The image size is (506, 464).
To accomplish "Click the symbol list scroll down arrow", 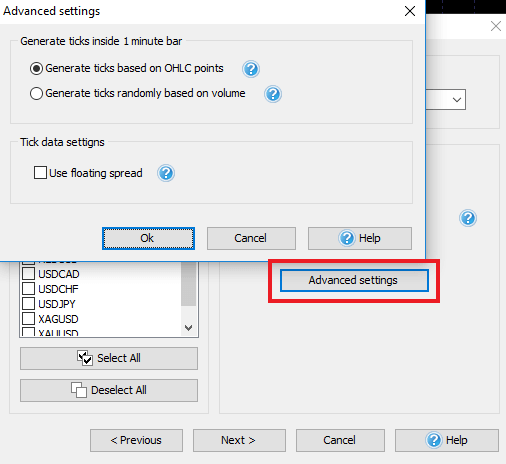I will coord(189,328).
